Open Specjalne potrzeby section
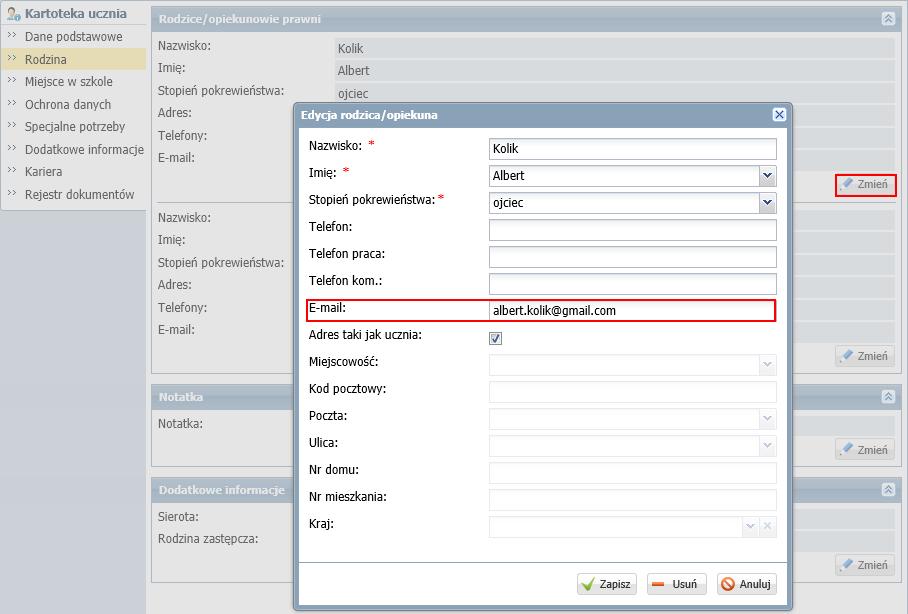Viewport: 908px width, 614px height. coord(75,127)
